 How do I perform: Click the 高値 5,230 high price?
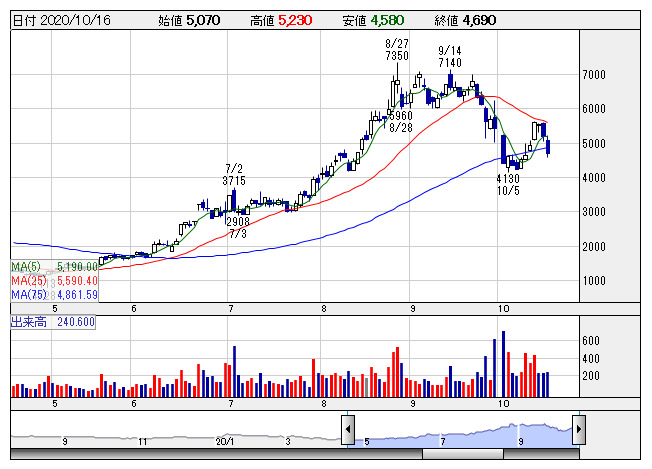tap(281, 20)
